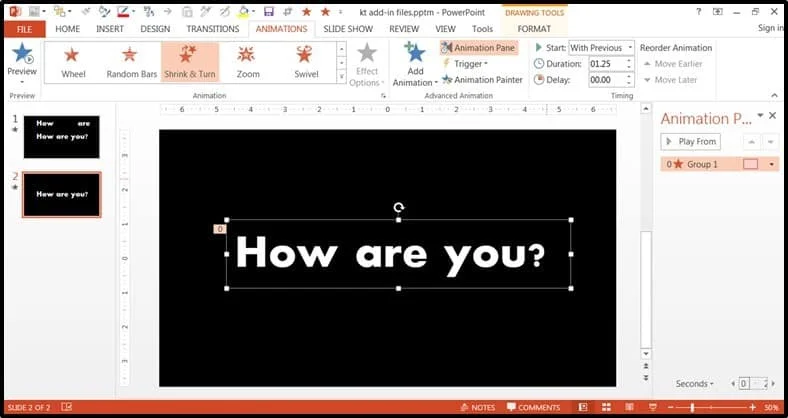
Task: Click the animation tag 0 beside text box
Action: [220, 229]
